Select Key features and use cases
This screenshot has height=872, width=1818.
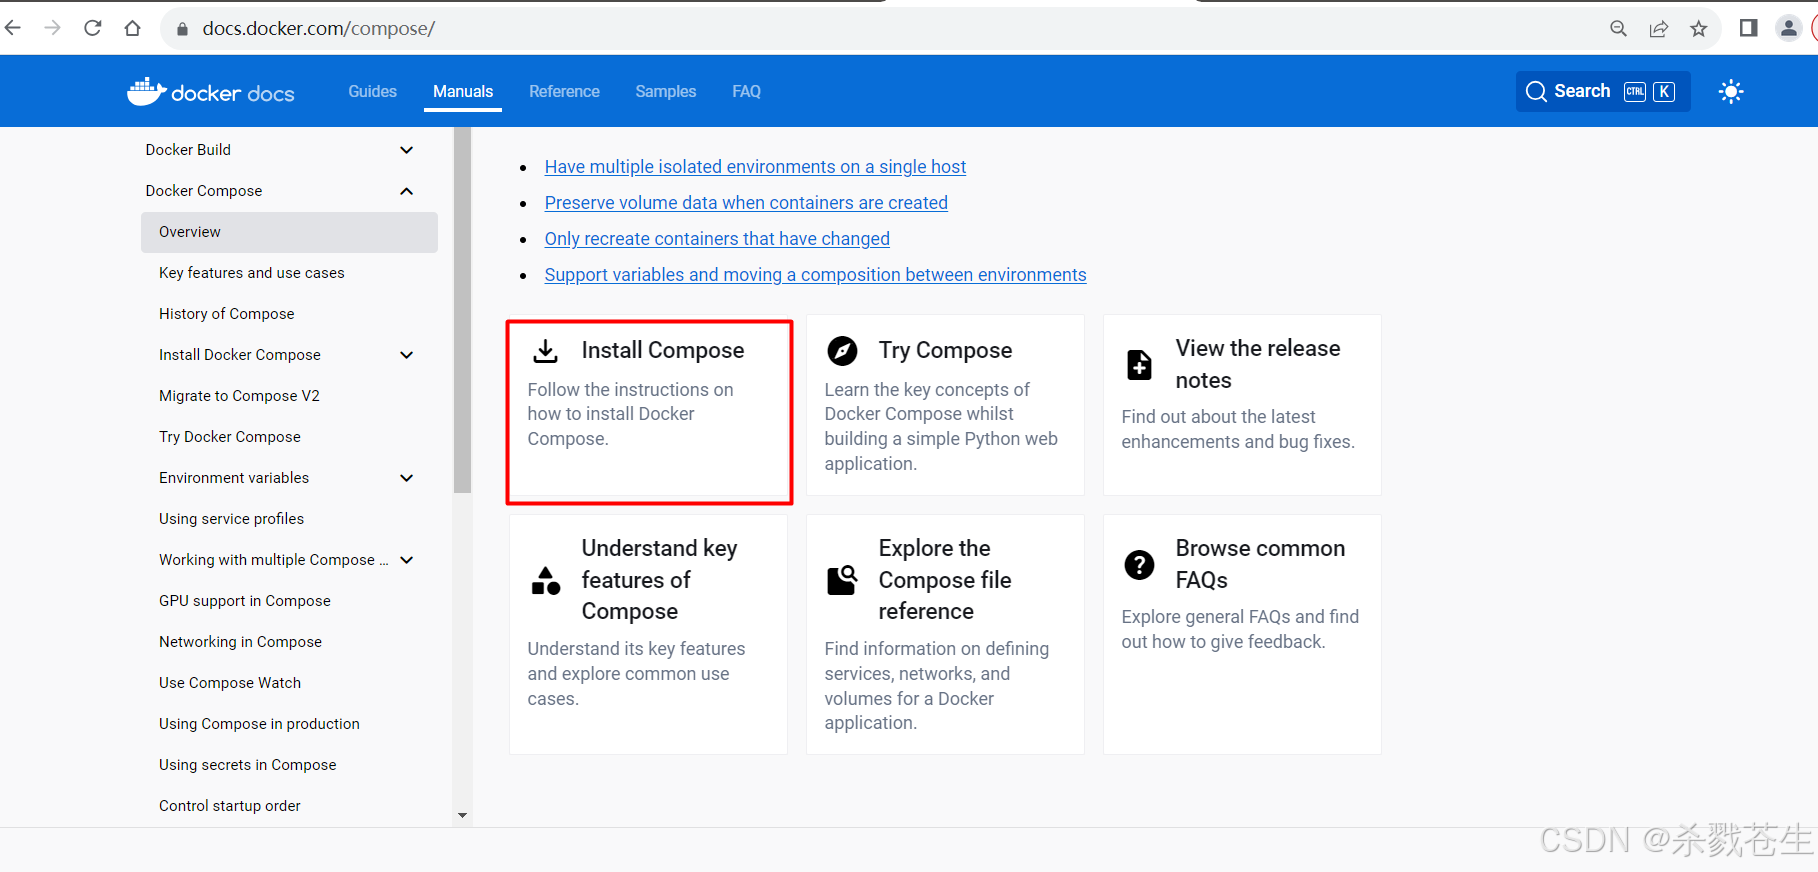[x=251, y=273]
